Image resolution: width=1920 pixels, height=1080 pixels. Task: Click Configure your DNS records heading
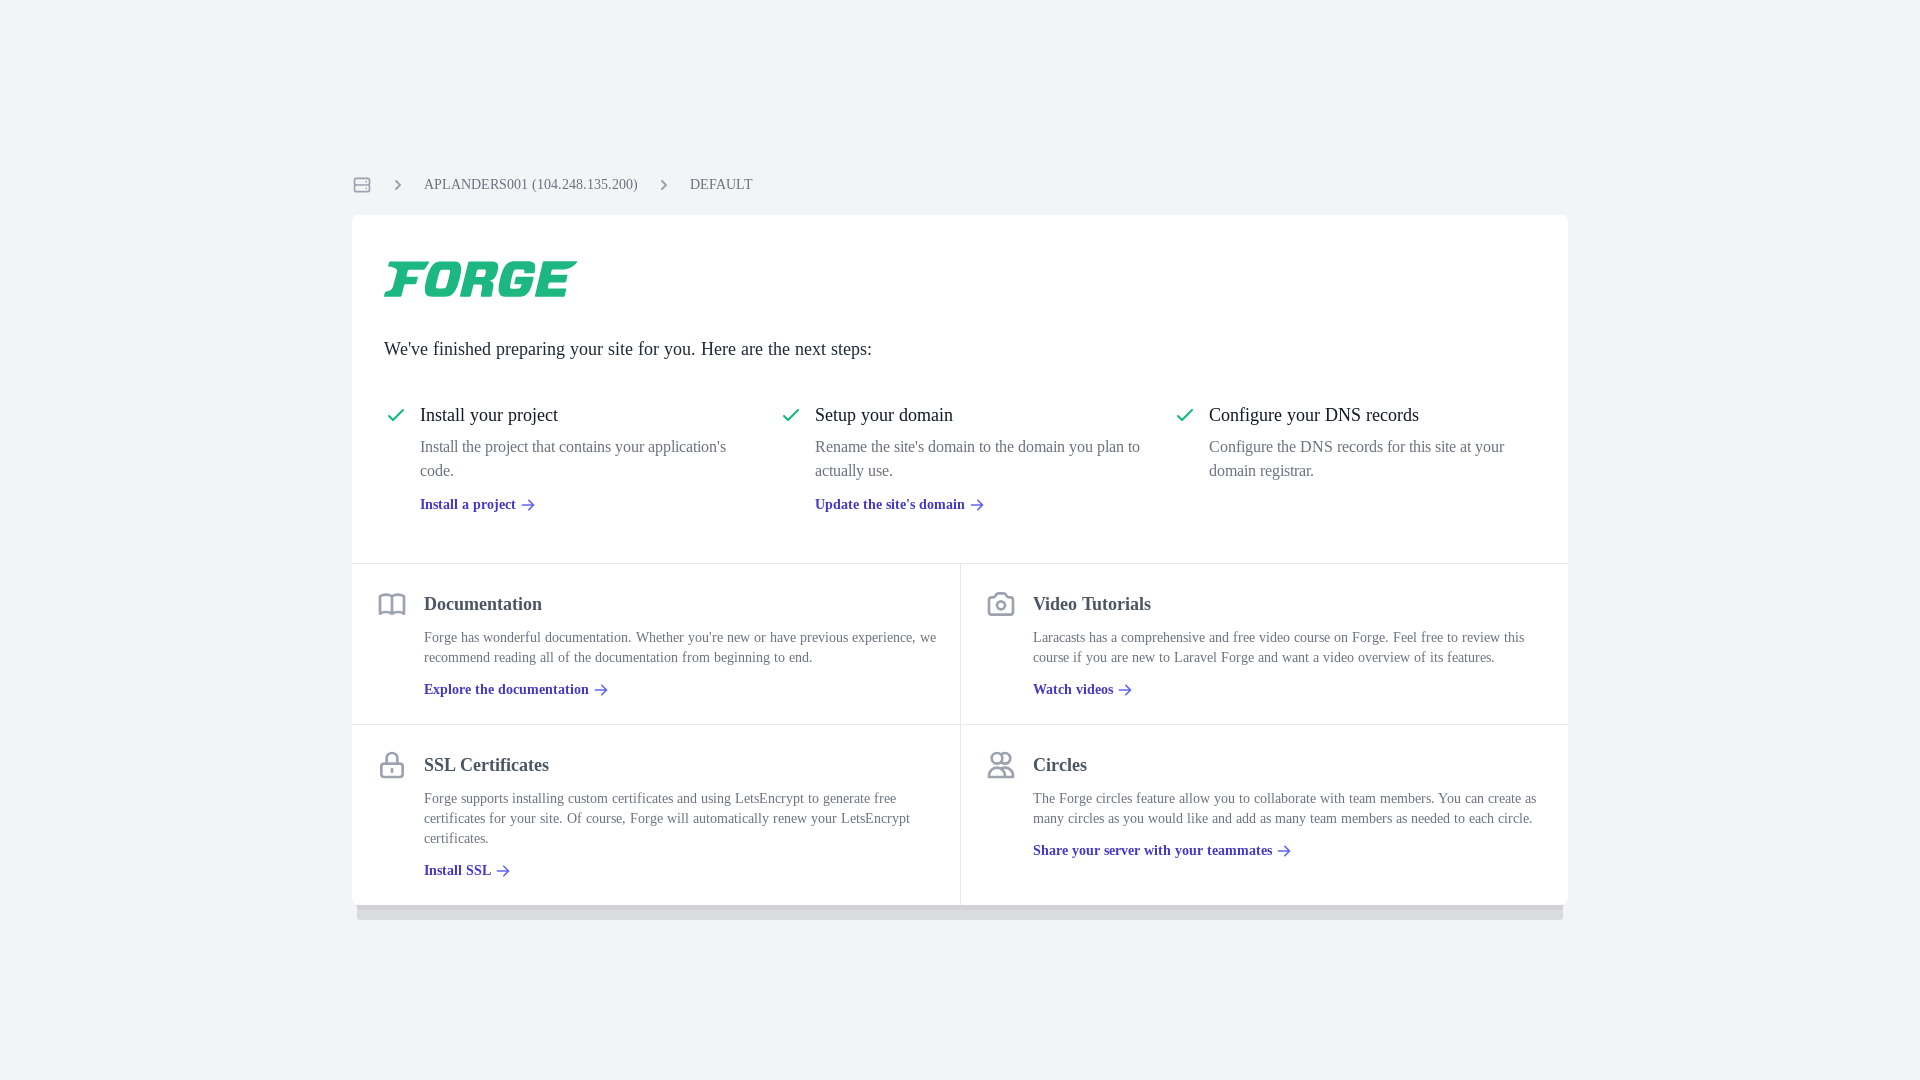click(1314, 415)
